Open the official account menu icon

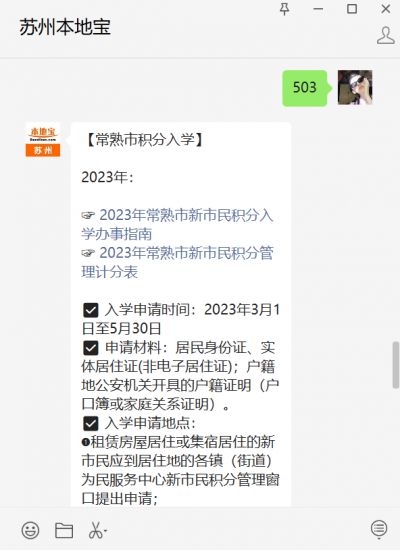[379, 529]
